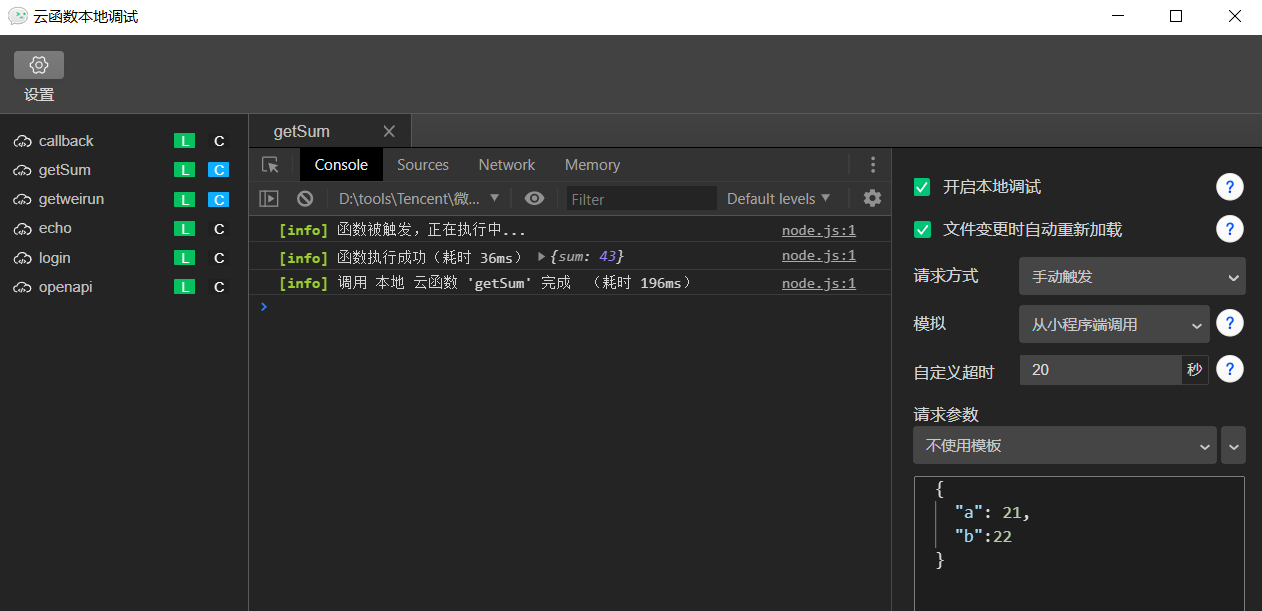Click the help icon beside 文件变更时自动重新加载
Image resolution: width=1262 pixels, height=611 pixels.
click(1230, 229)
